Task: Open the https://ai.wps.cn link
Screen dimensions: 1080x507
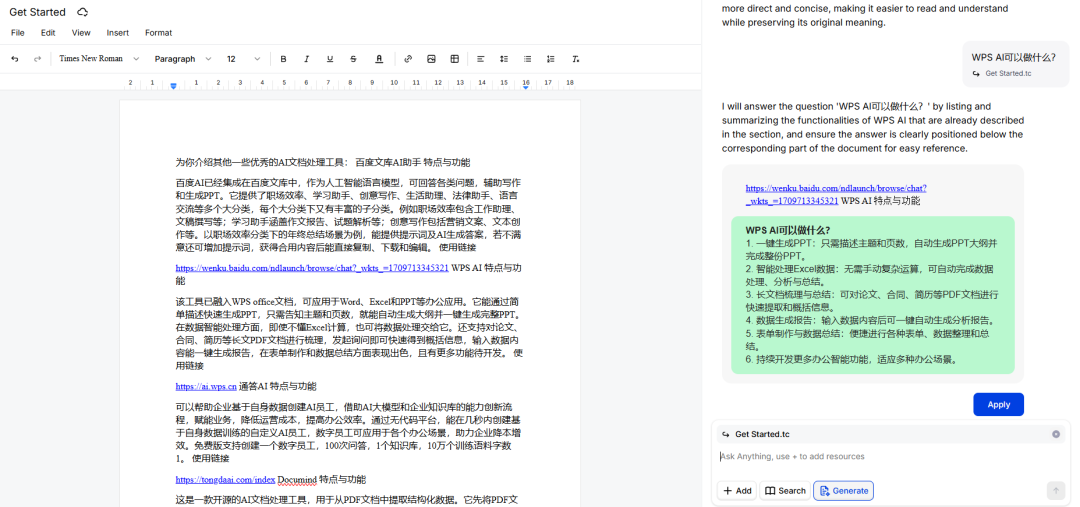Action: tap(206, 386)
